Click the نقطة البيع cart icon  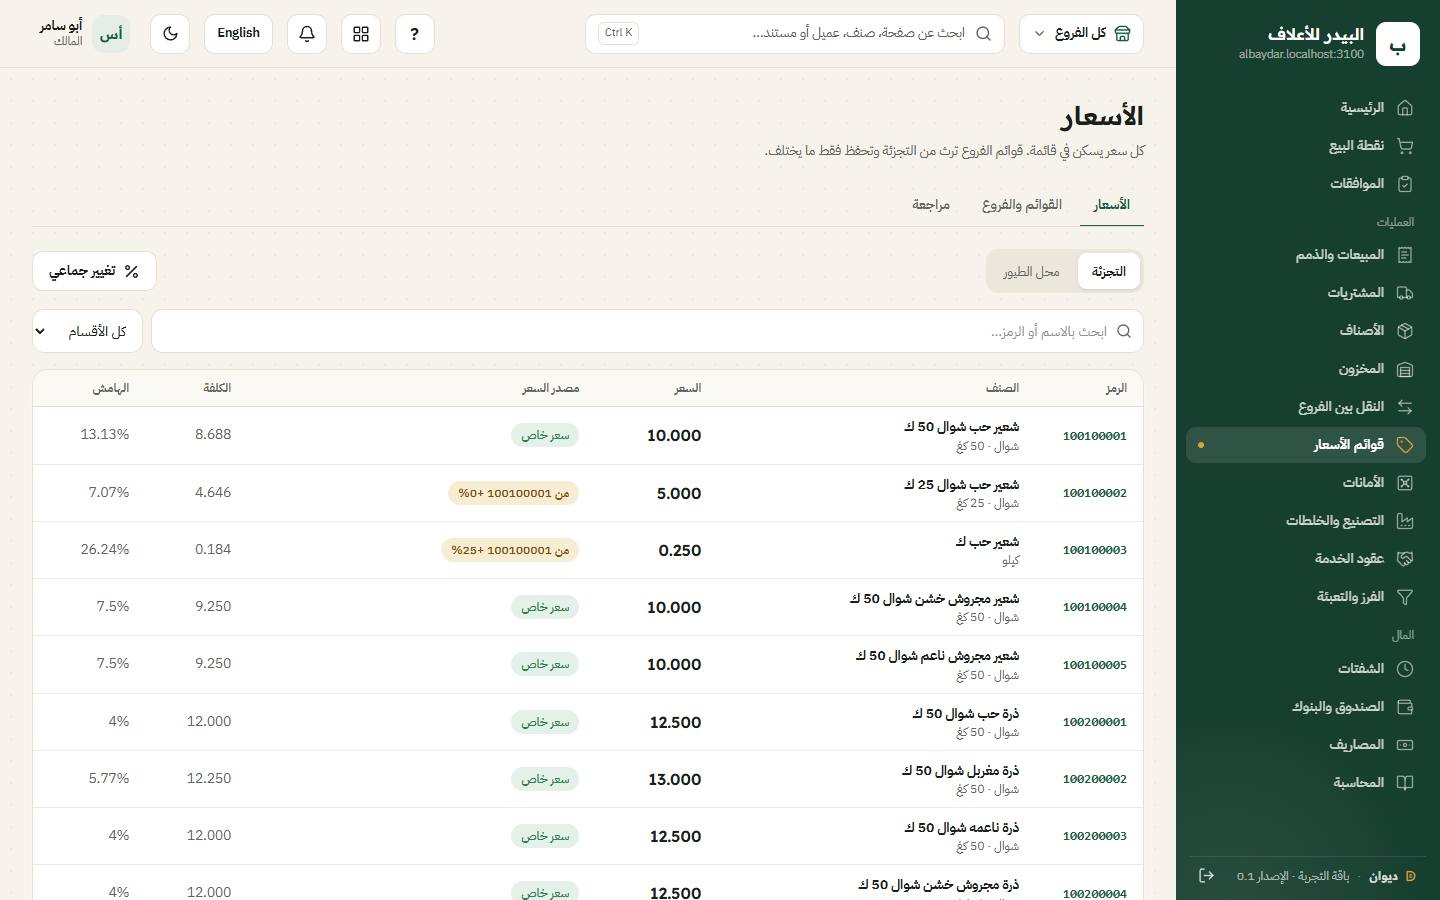[1405, 146]
